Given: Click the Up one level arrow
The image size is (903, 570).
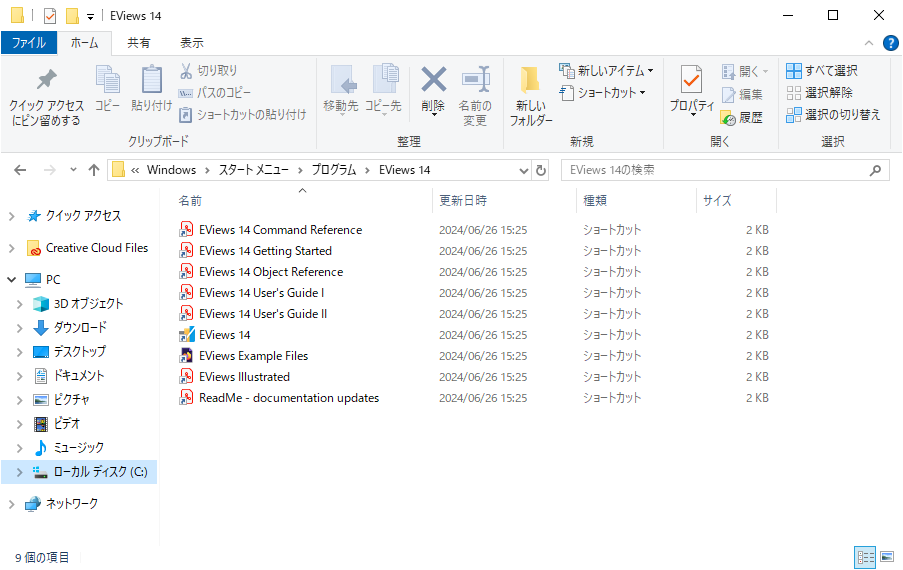Looking at the screenshot, I should (x=93, y=170).
